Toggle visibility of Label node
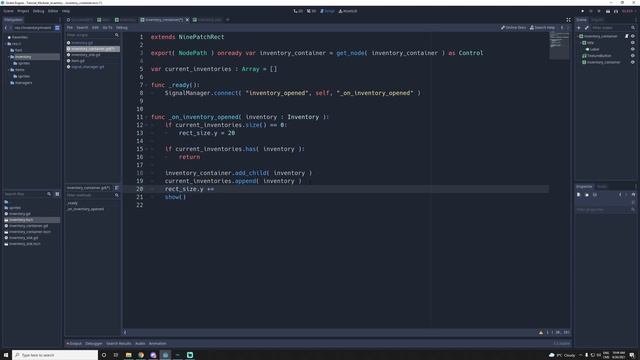This screenshot has width=640, height=360. [633, 49]
